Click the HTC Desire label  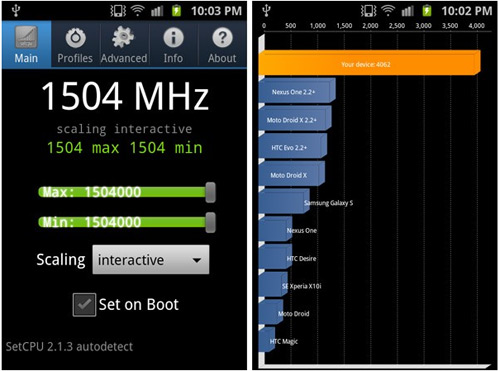301,258
